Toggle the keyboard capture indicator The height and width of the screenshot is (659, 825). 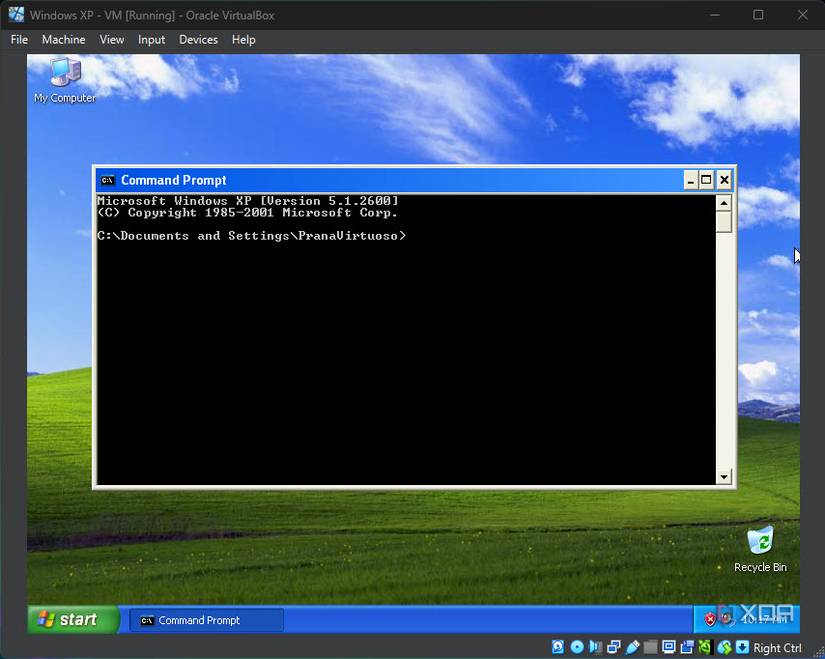coord(740,647)
